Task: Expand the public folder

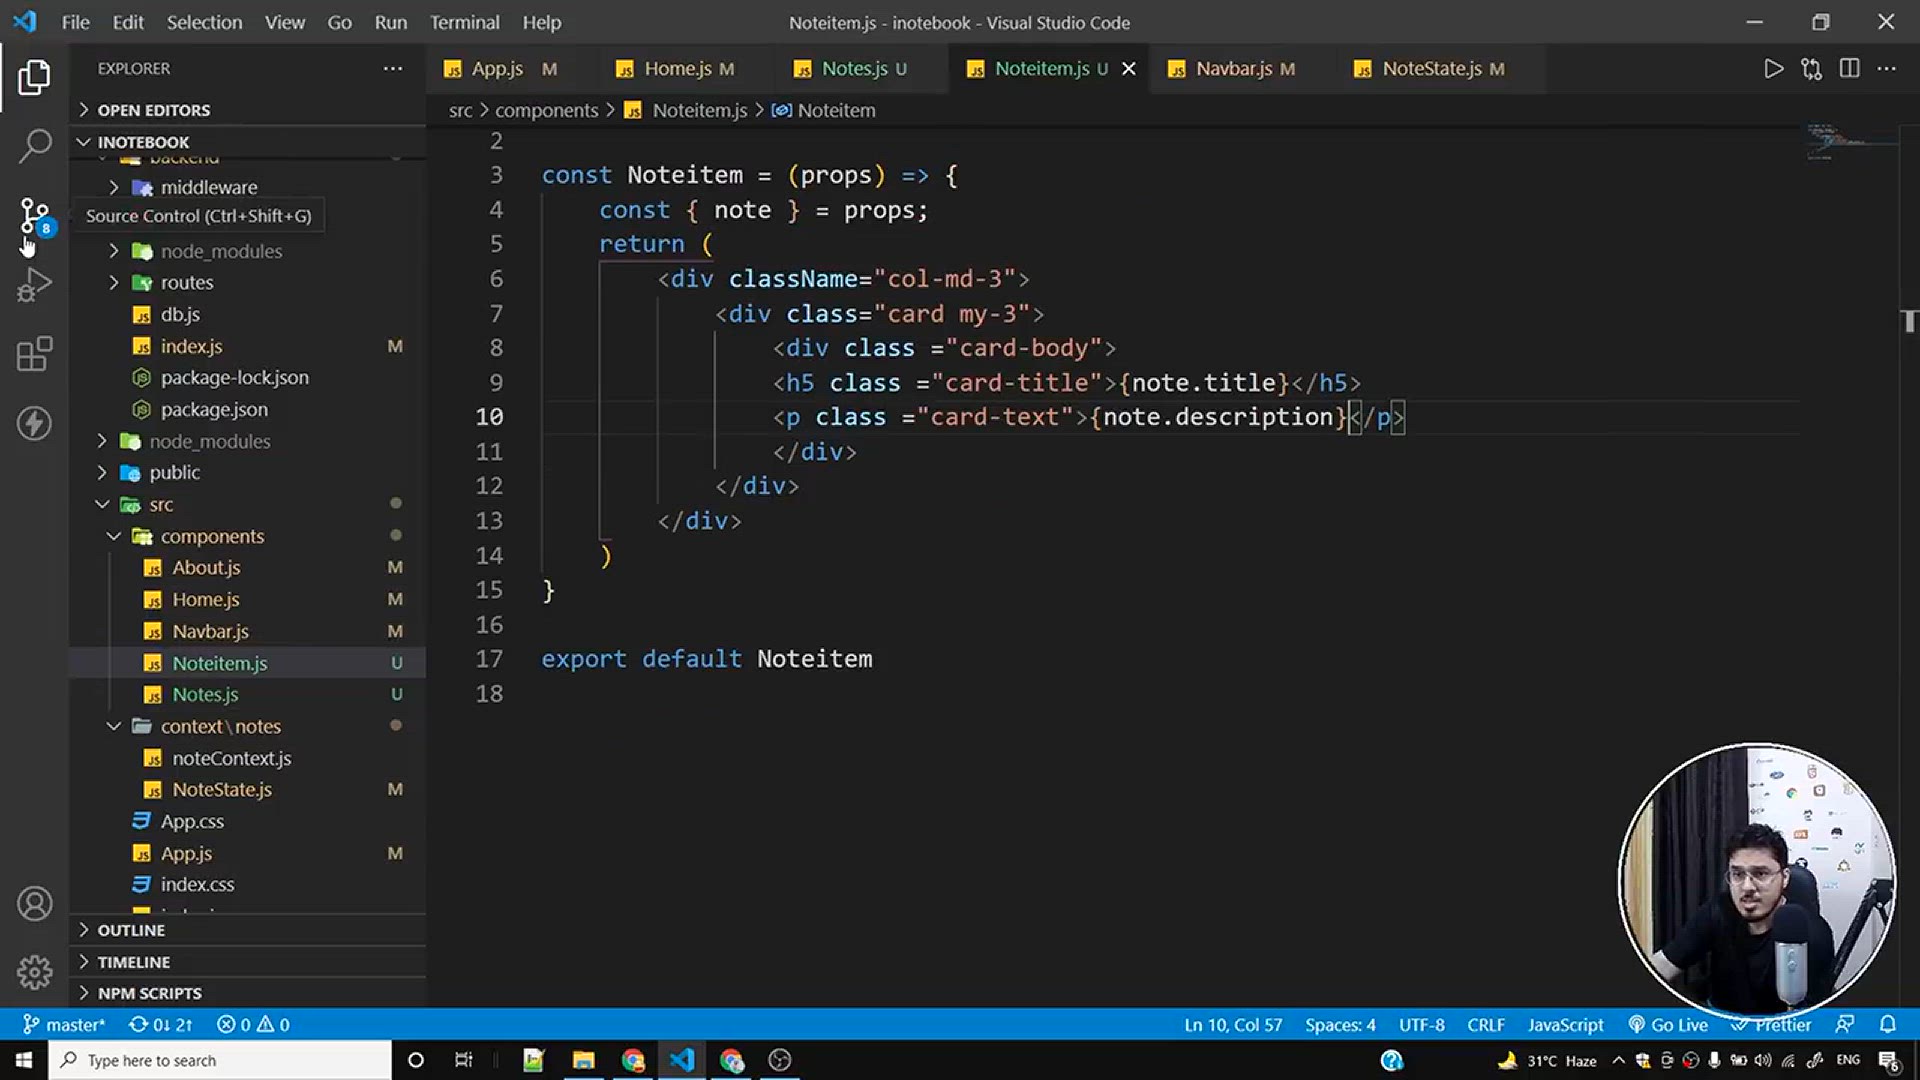Action: (x=247, y=473)
